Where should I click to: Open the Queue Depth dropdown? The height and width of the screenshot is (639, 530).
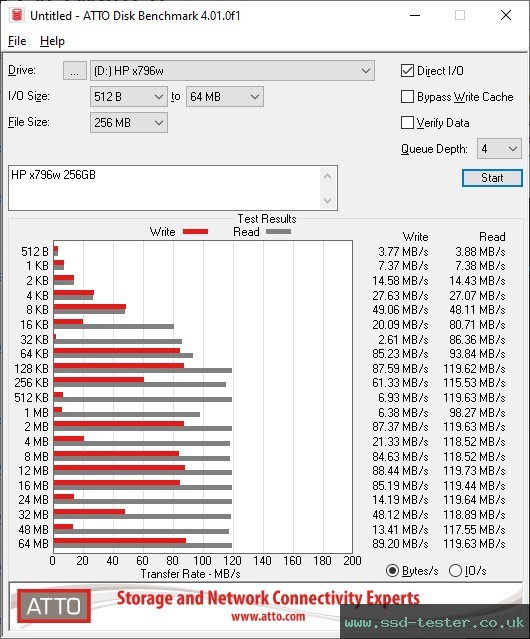pos(499,149)
